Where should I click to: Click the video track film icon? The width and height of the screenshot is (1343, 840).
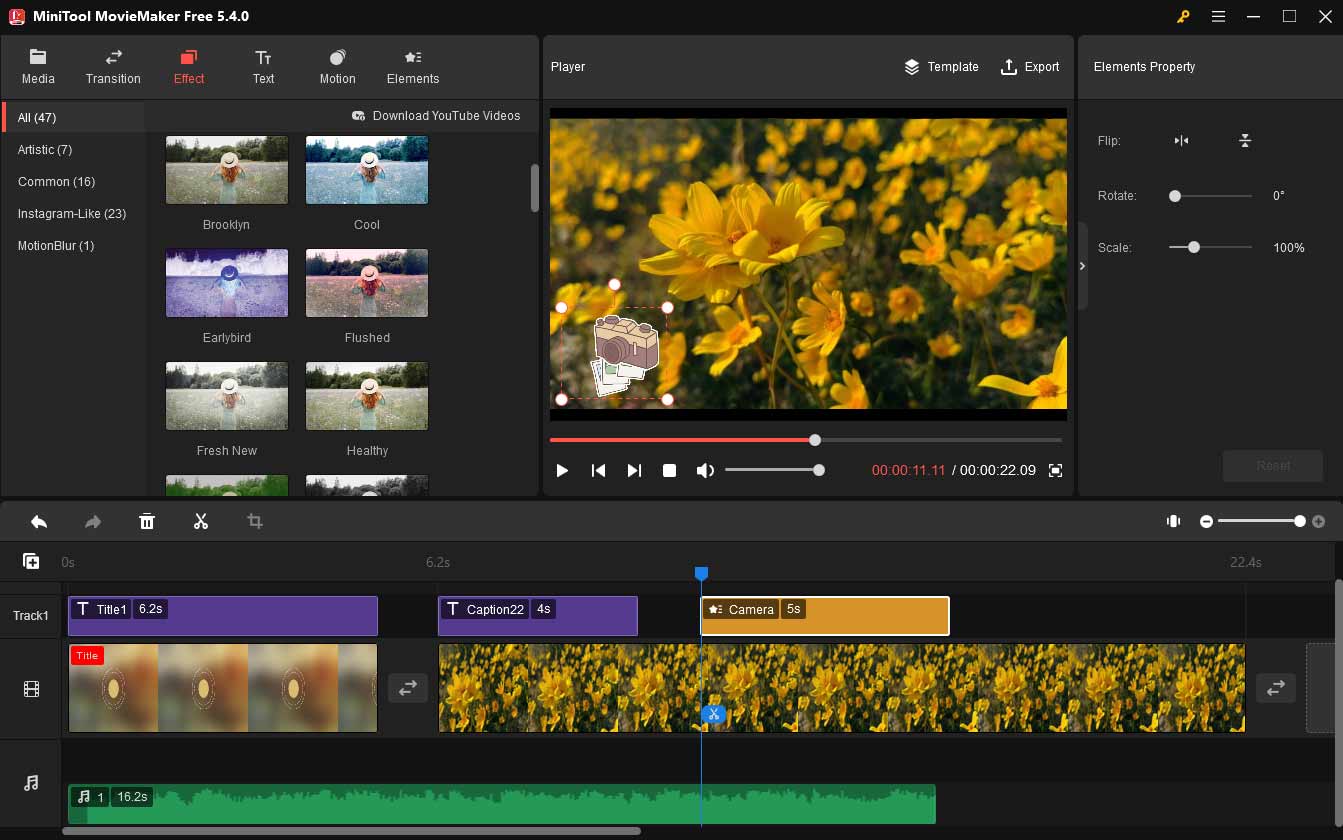click(x=31, y=689)
